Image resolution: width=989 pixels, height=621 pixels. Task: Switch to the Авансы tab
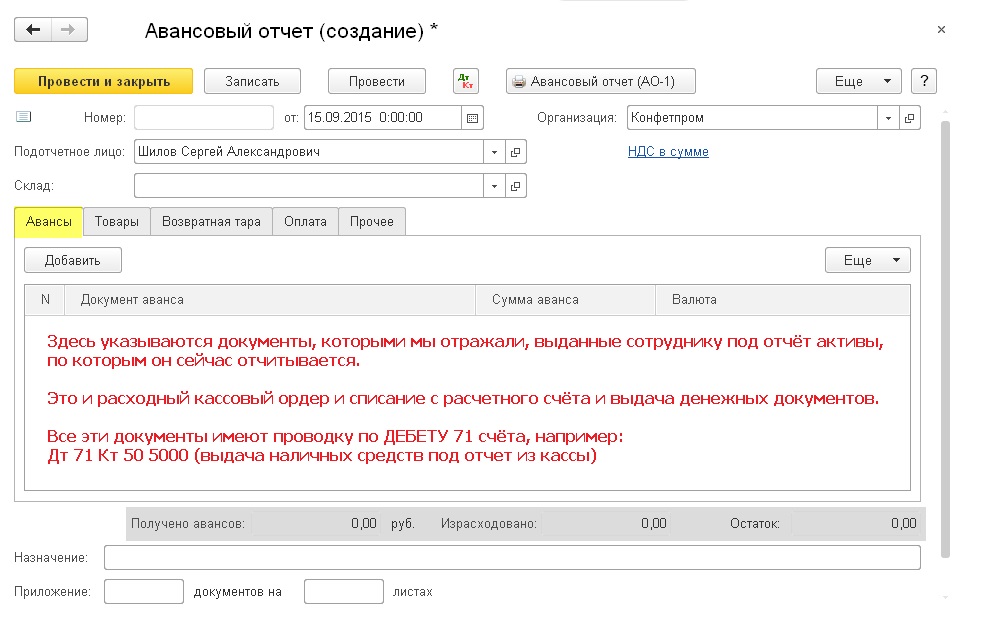click(49, 222)
